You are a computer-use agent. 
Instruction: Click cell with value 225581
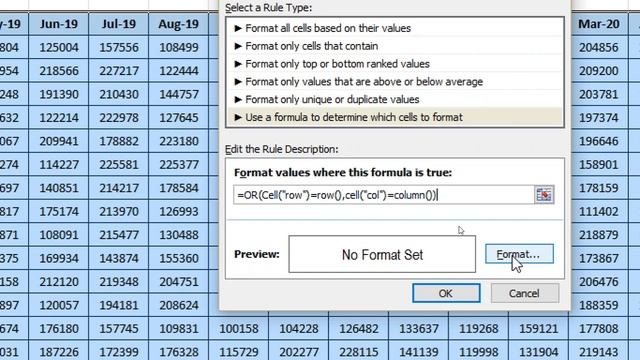(x=119, y=165)
